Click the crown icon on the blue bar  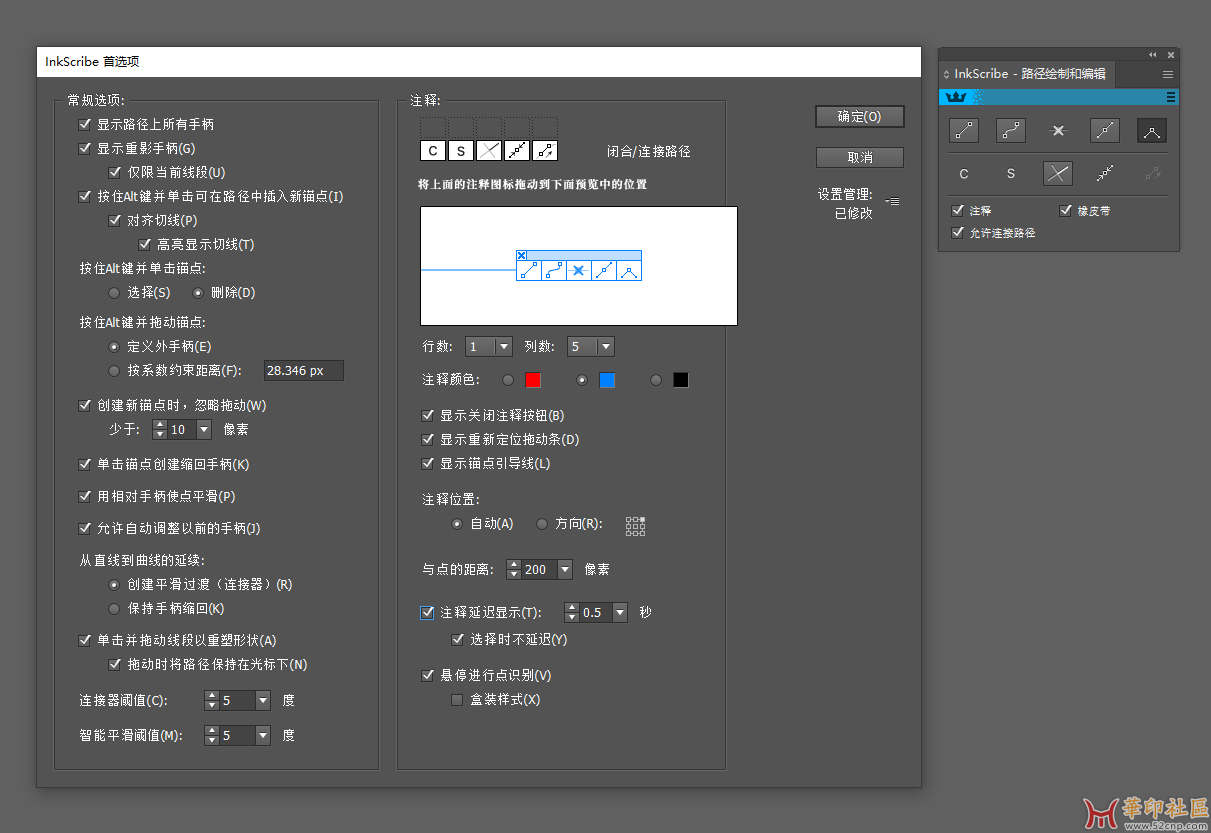tap(954, 97)
